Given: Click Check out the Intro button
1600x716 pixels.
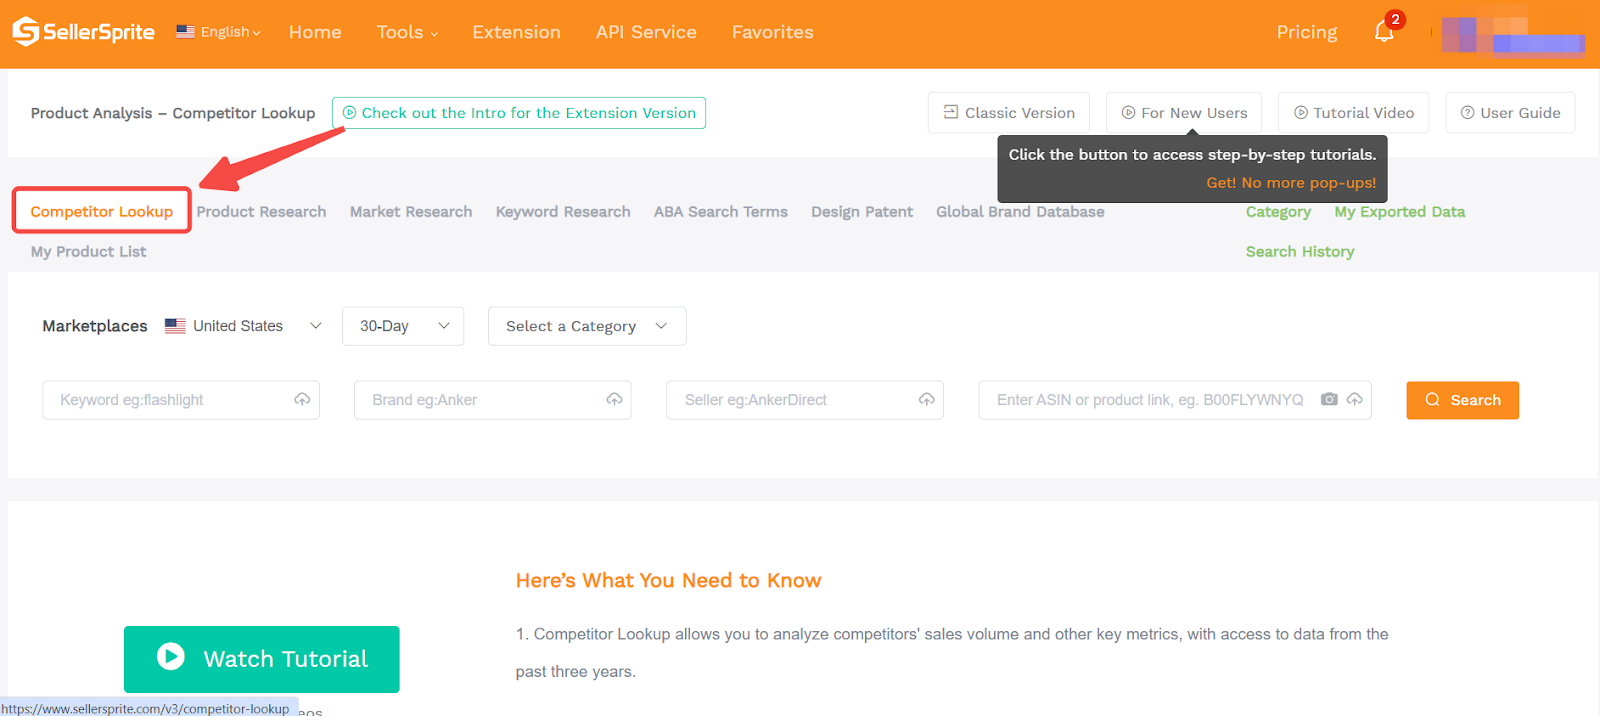Looking at the screenshot, I should [x=519, y=113].
